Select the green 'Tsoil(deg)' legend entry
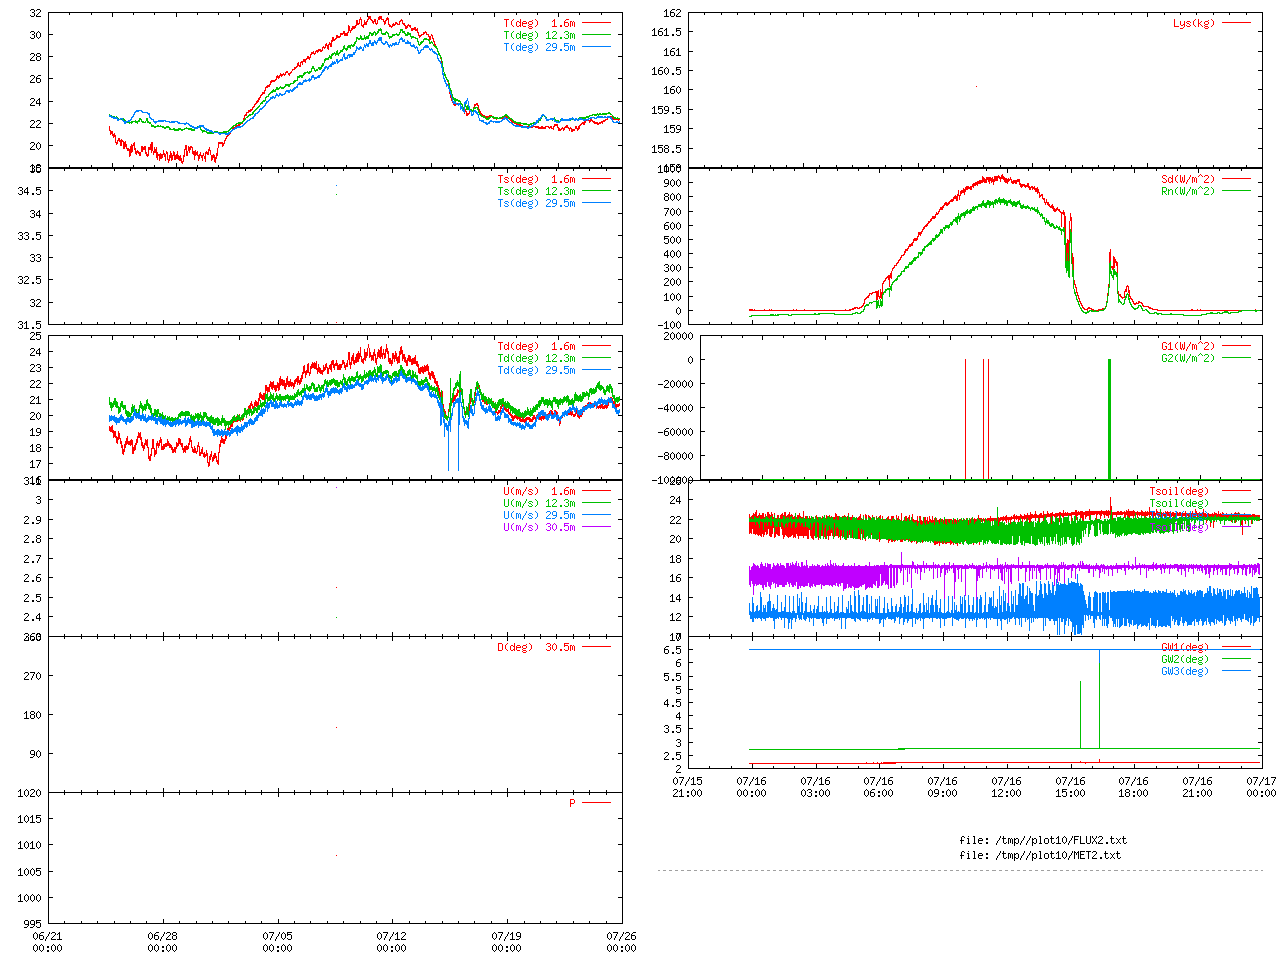This screenshot has height=960, width=1280. pos(1179,504)
